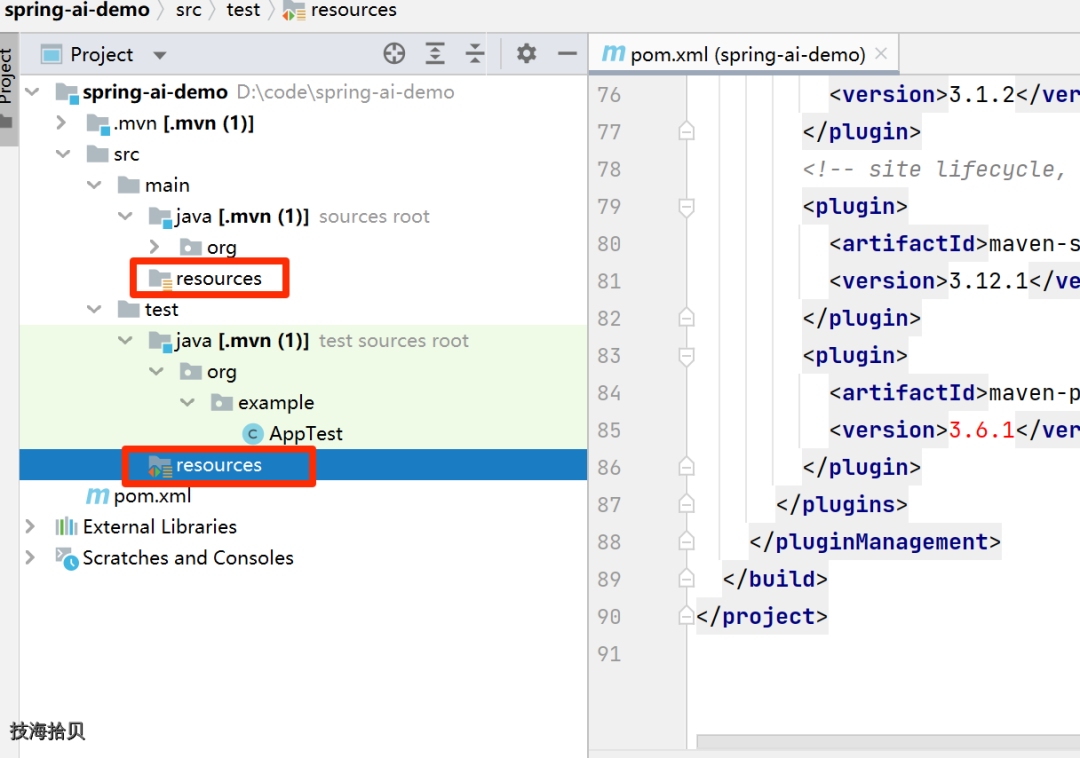
Task: Toggle fold marker at line 79 plugin
Action: 686,207
